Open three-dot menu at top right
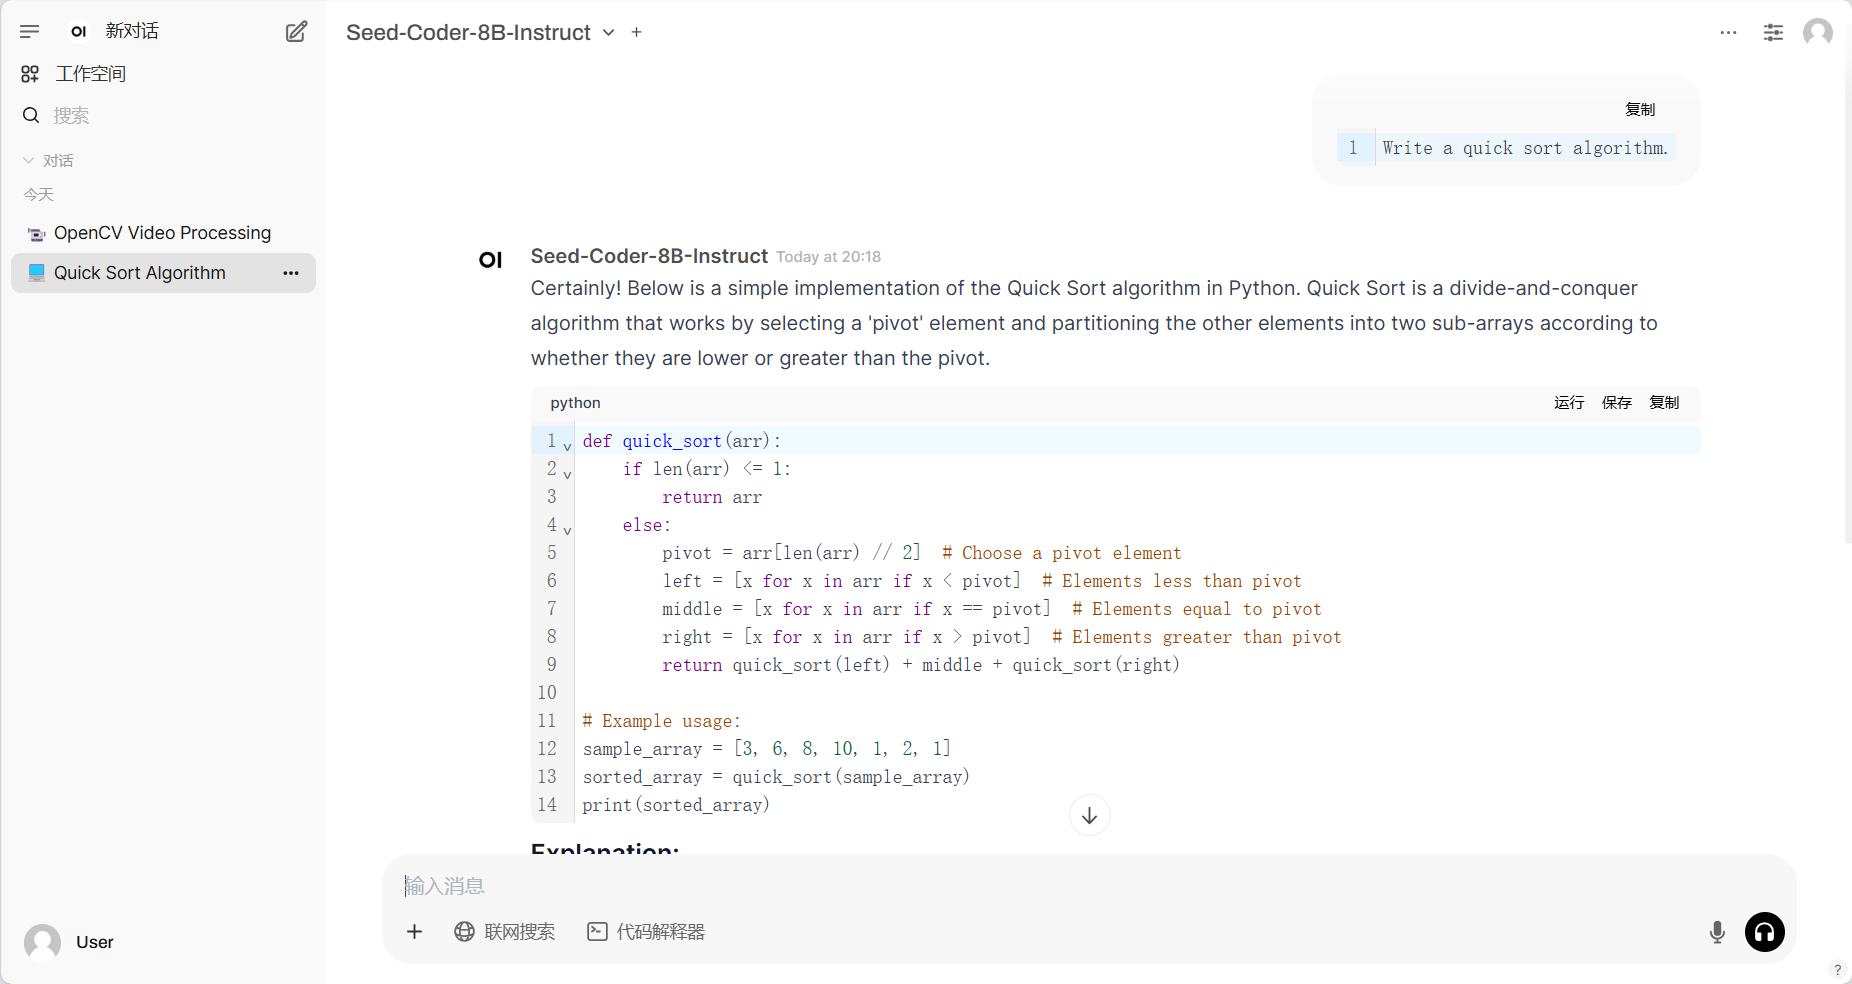The width and height of the screenshot is (1852, 984). point(1728,32)
